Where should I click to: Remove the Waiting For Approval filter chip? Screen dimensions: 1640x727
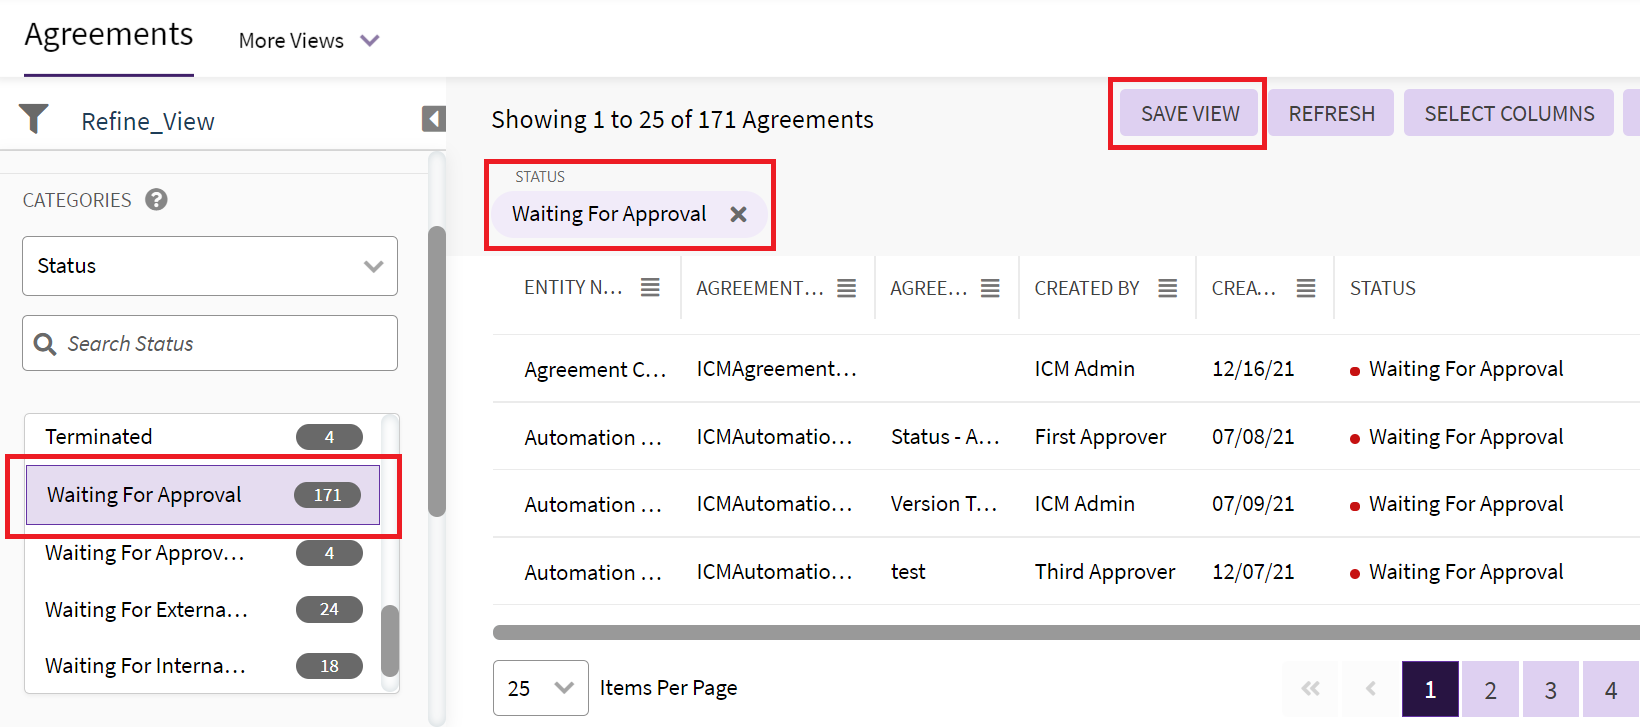point(738,214)
